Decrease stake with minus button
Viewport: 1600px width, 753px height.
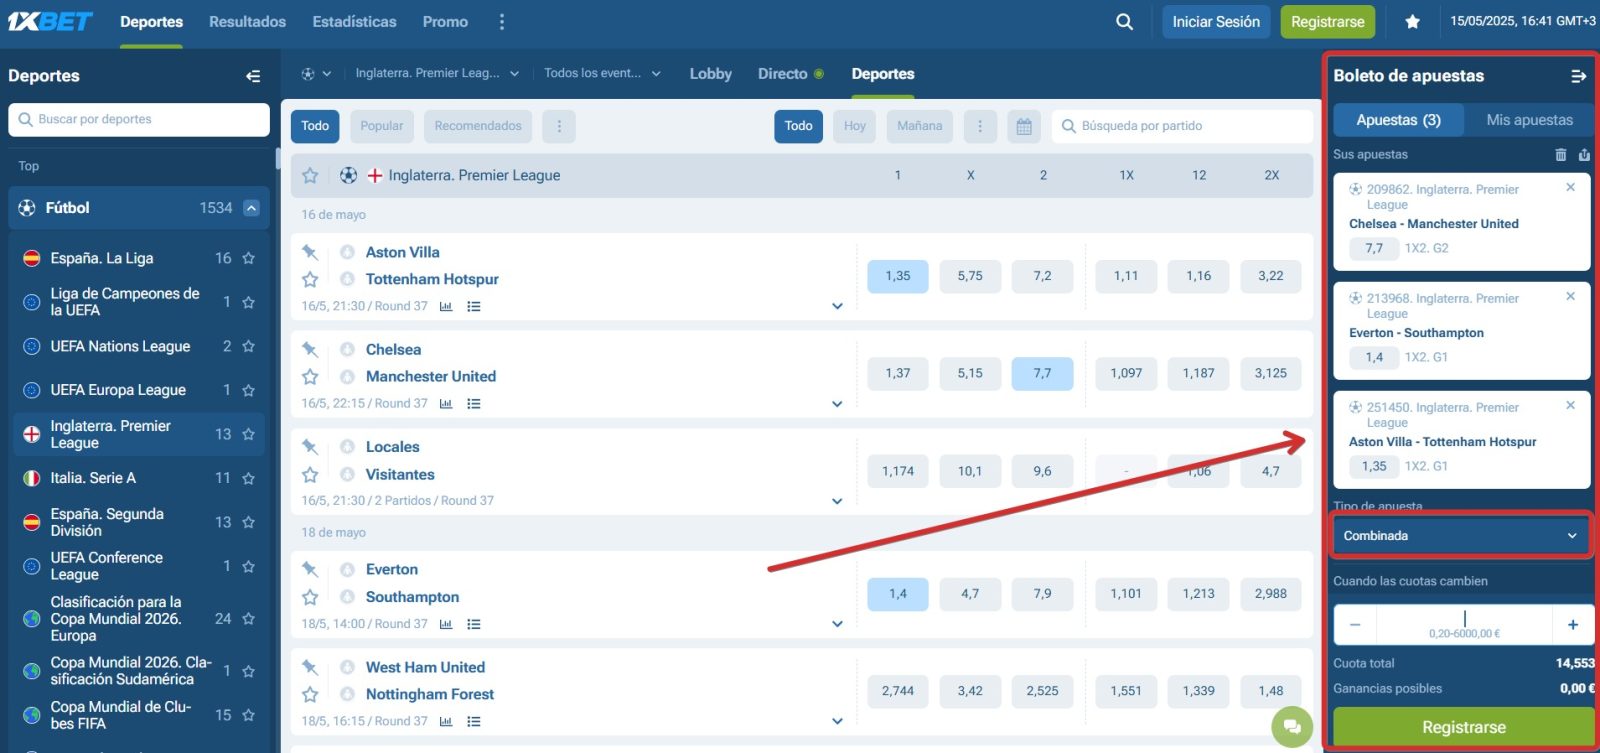tap(1355, 624)
